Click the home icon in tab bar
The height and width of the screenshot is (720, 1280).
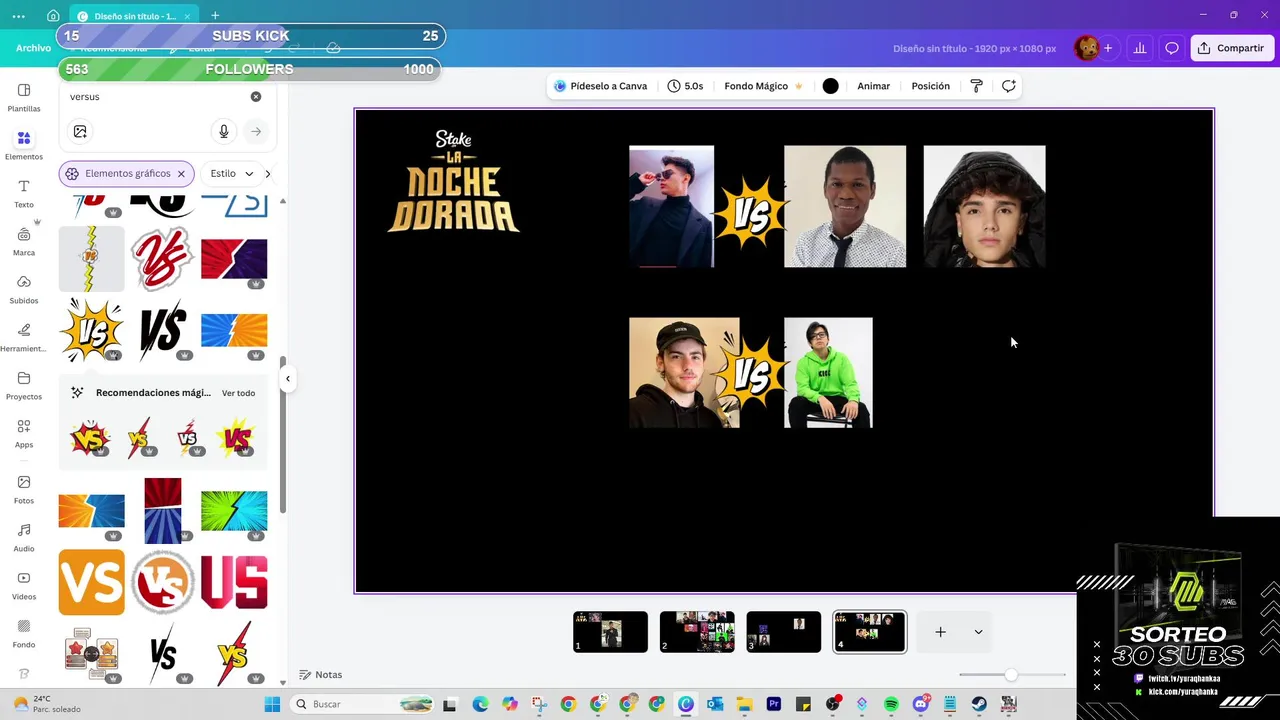53,16
